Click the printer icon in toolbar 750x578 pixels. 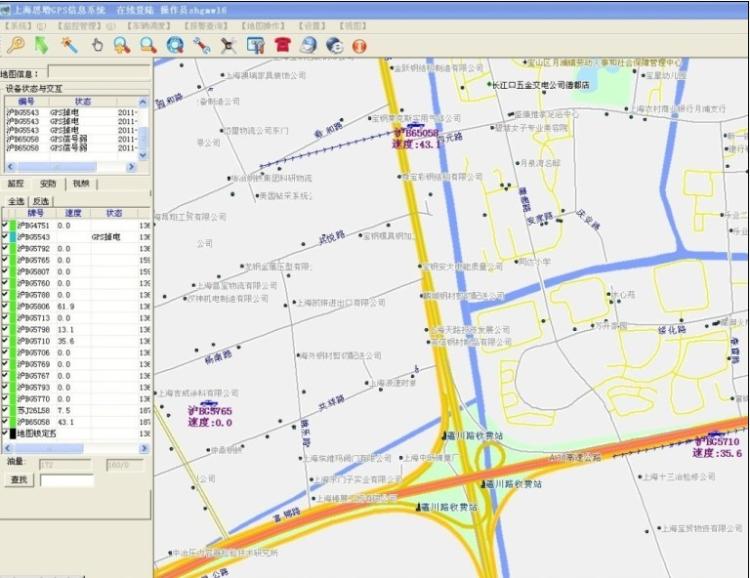pyautogui.click(x=309, y=45)
